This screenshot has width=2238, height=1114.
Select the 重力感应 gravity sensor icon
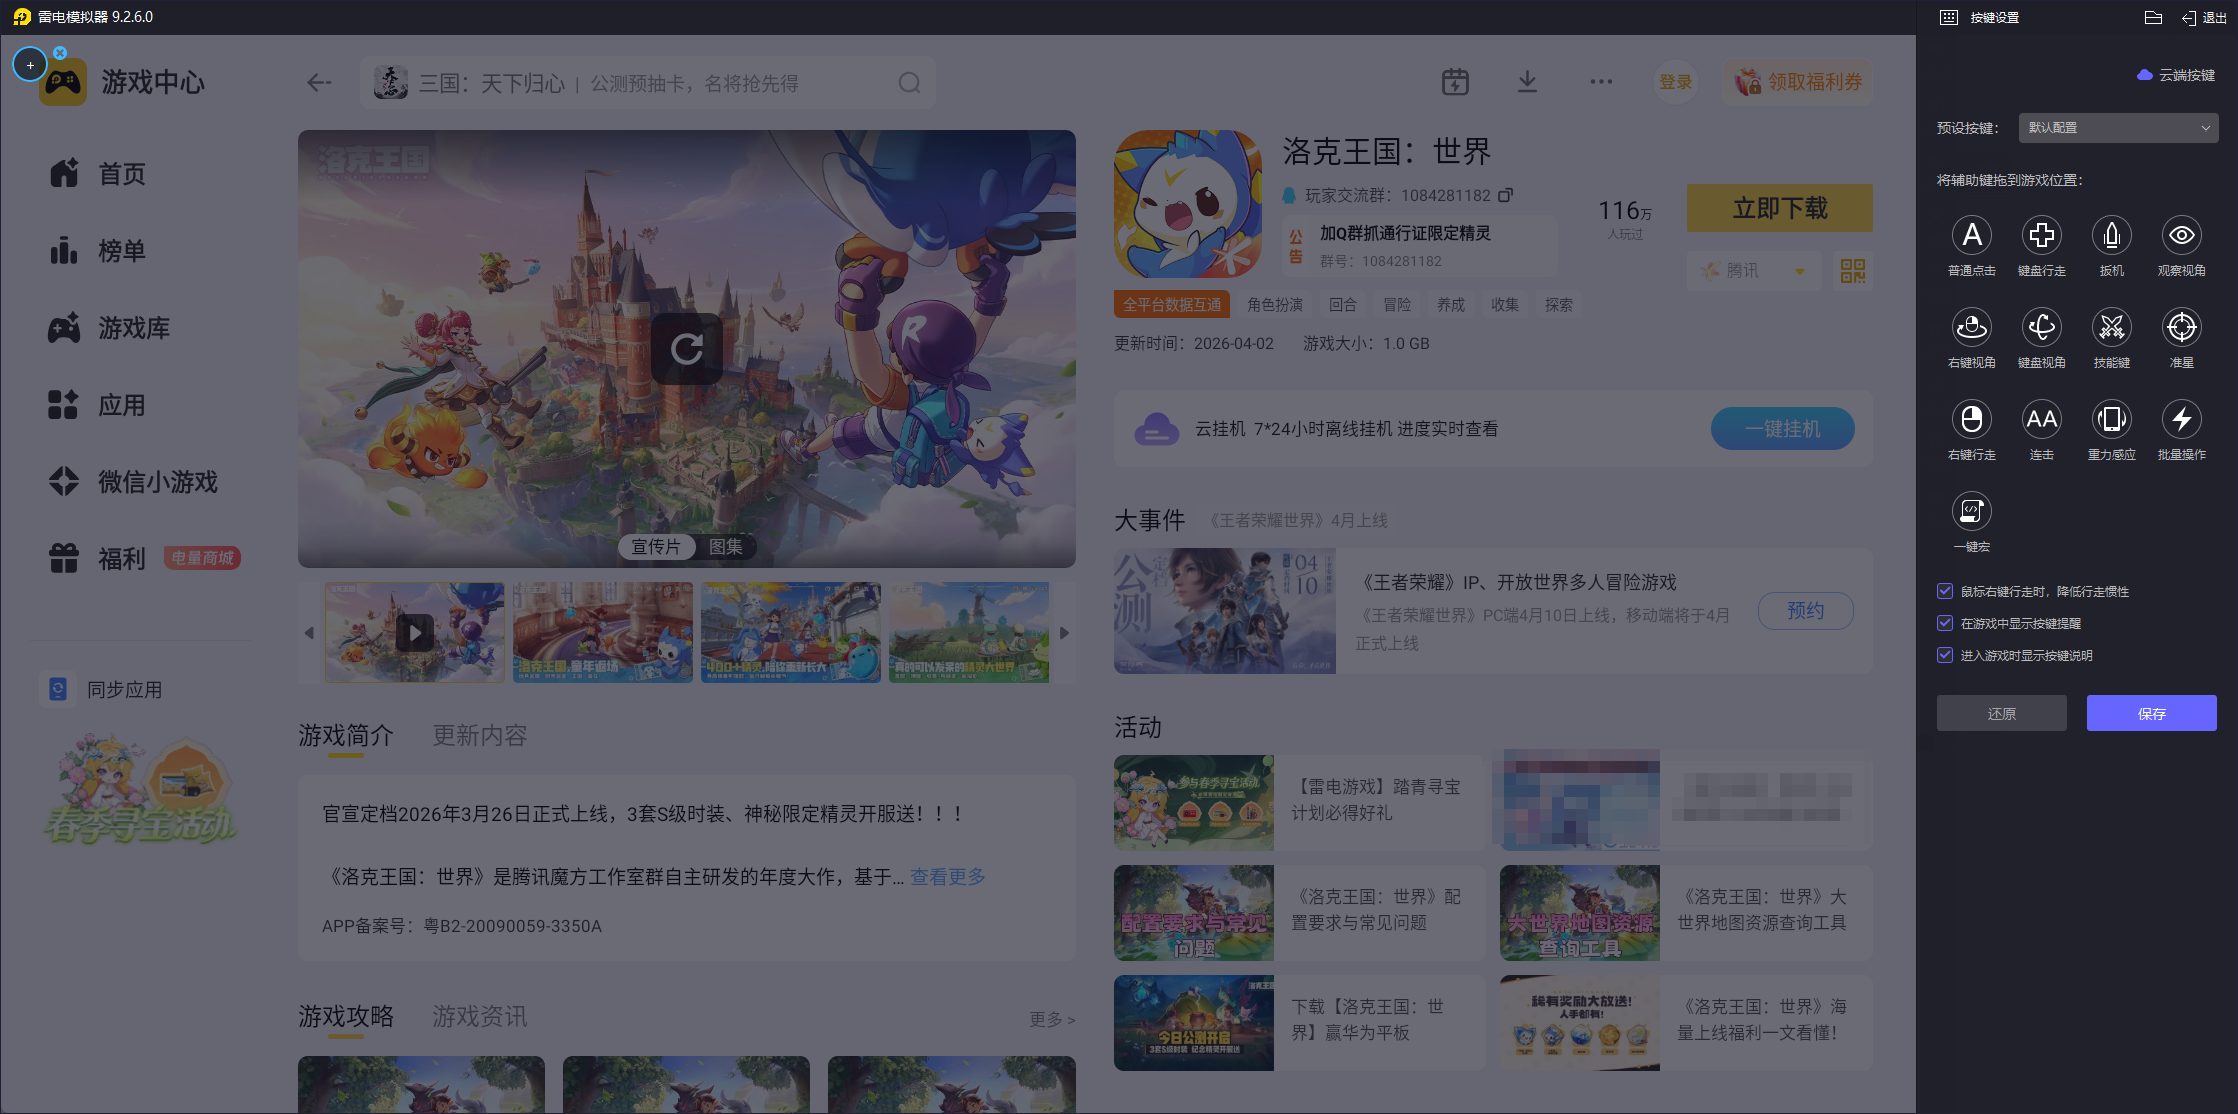pos(2111,420)
